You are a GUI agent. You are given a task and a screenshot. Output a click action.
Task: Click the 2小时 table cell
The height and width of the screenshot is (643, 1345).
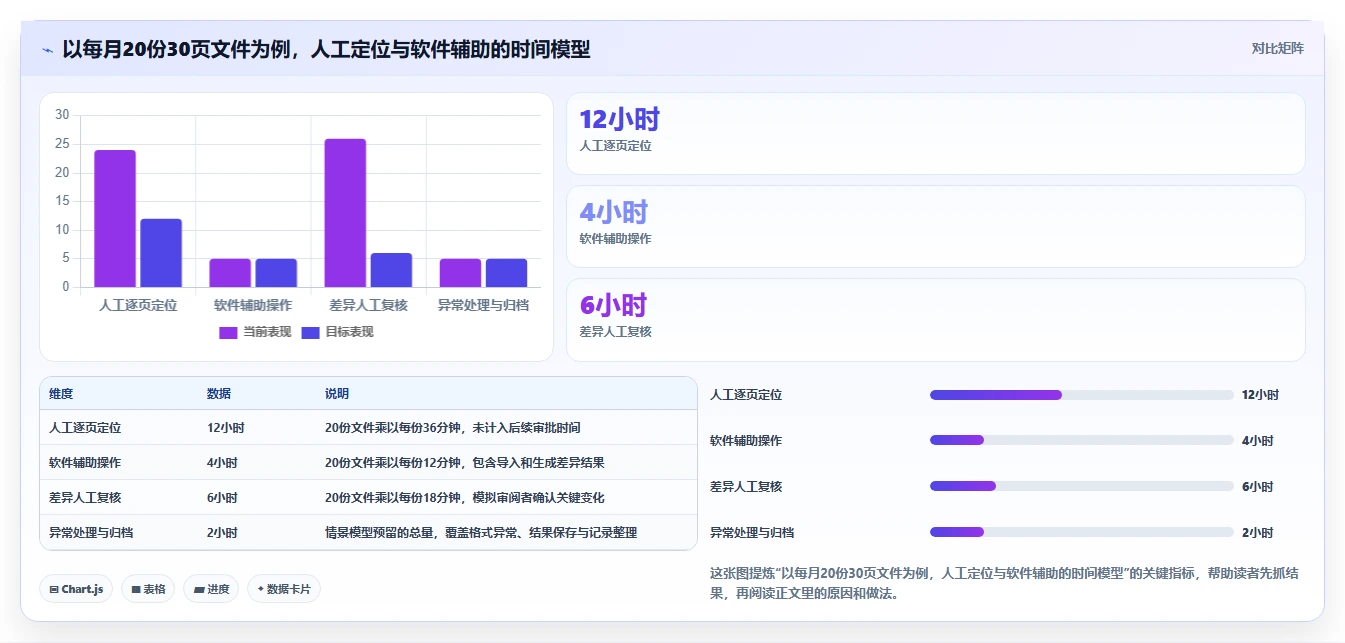click(222, 532)
